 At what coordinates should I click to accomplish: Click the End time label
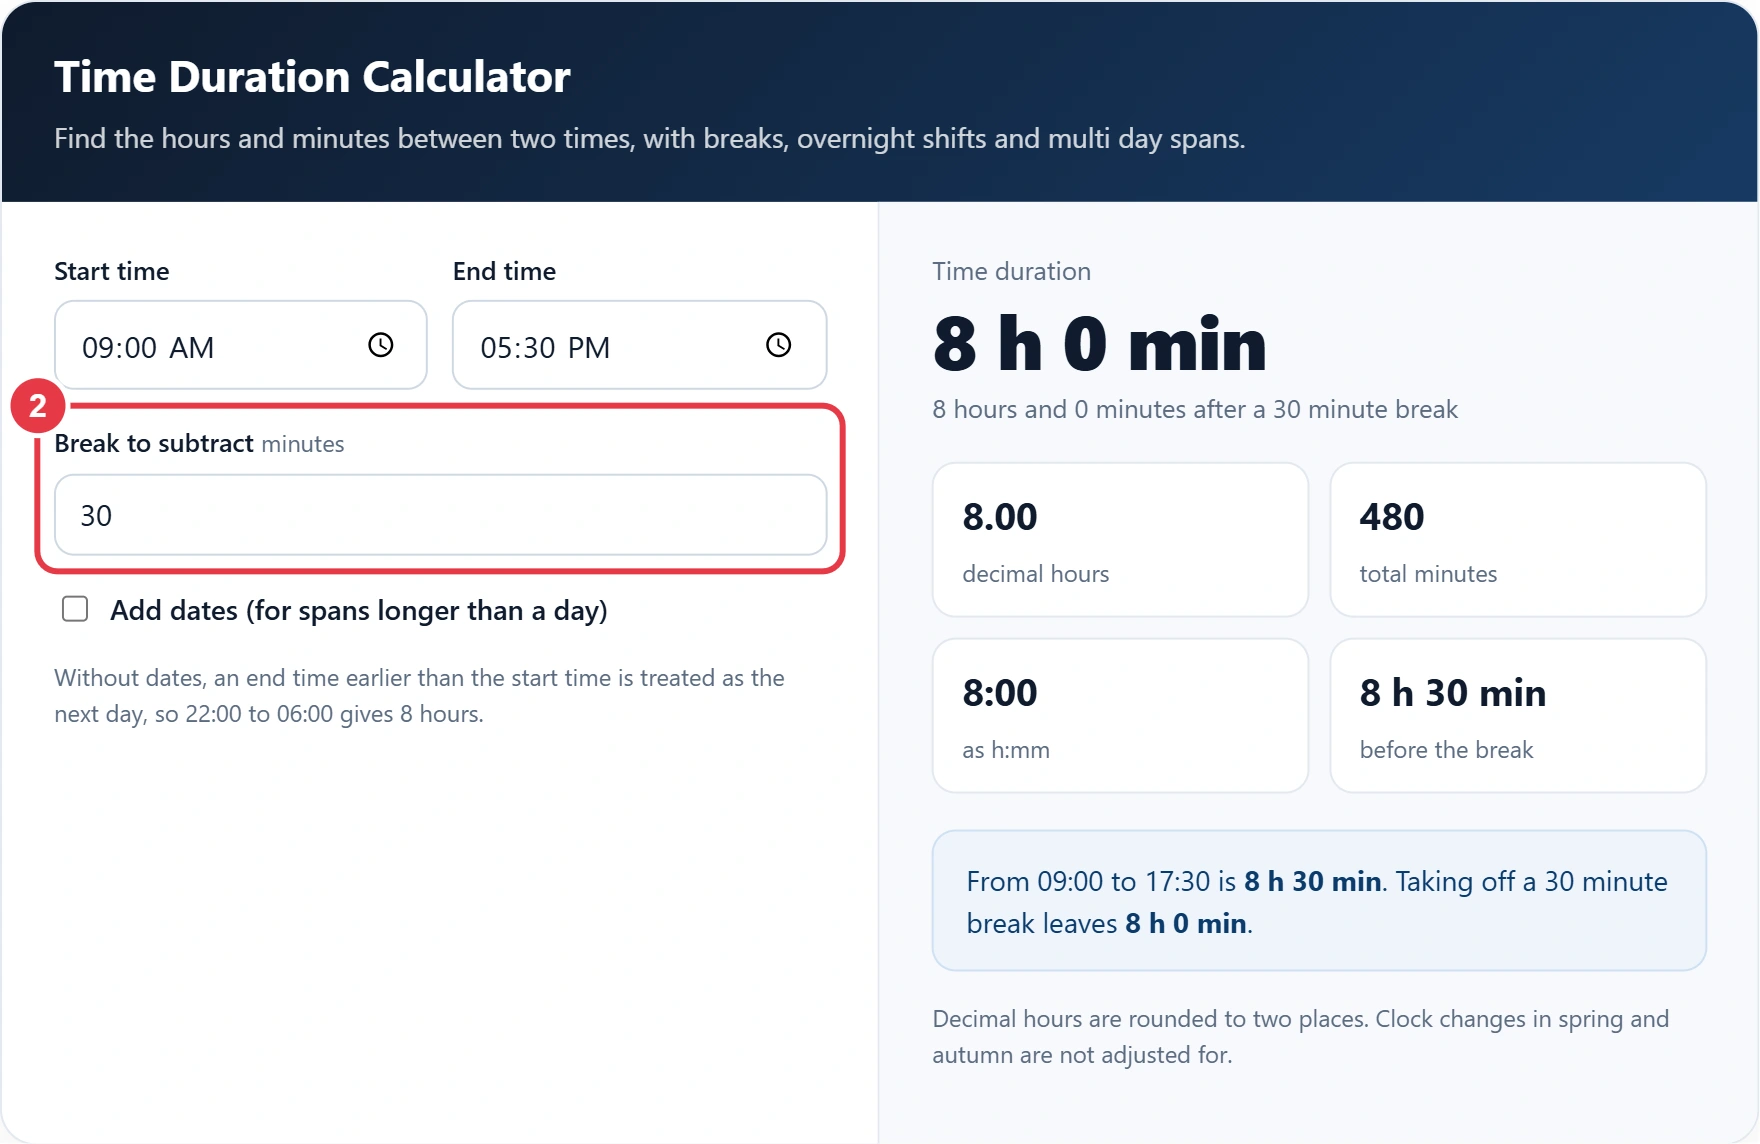pyautogui.click(x=504, y=271)
